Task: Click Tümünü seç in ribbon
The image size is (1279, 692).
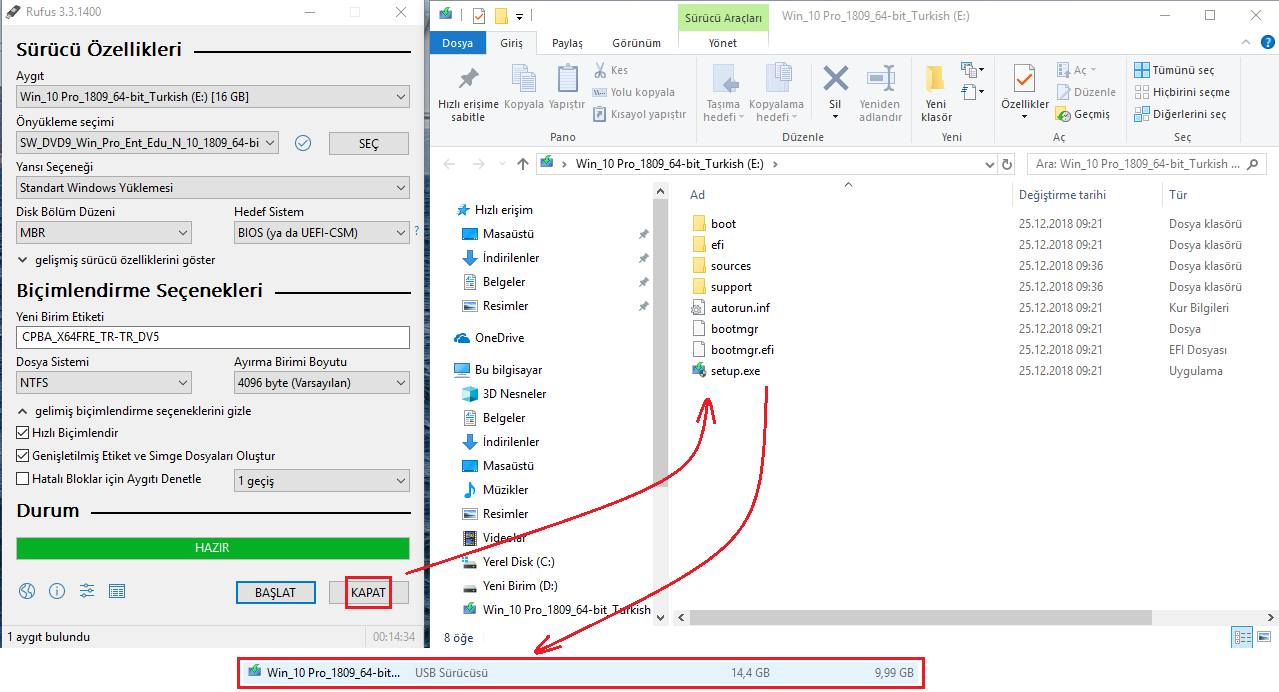Action: (1175, 70)
